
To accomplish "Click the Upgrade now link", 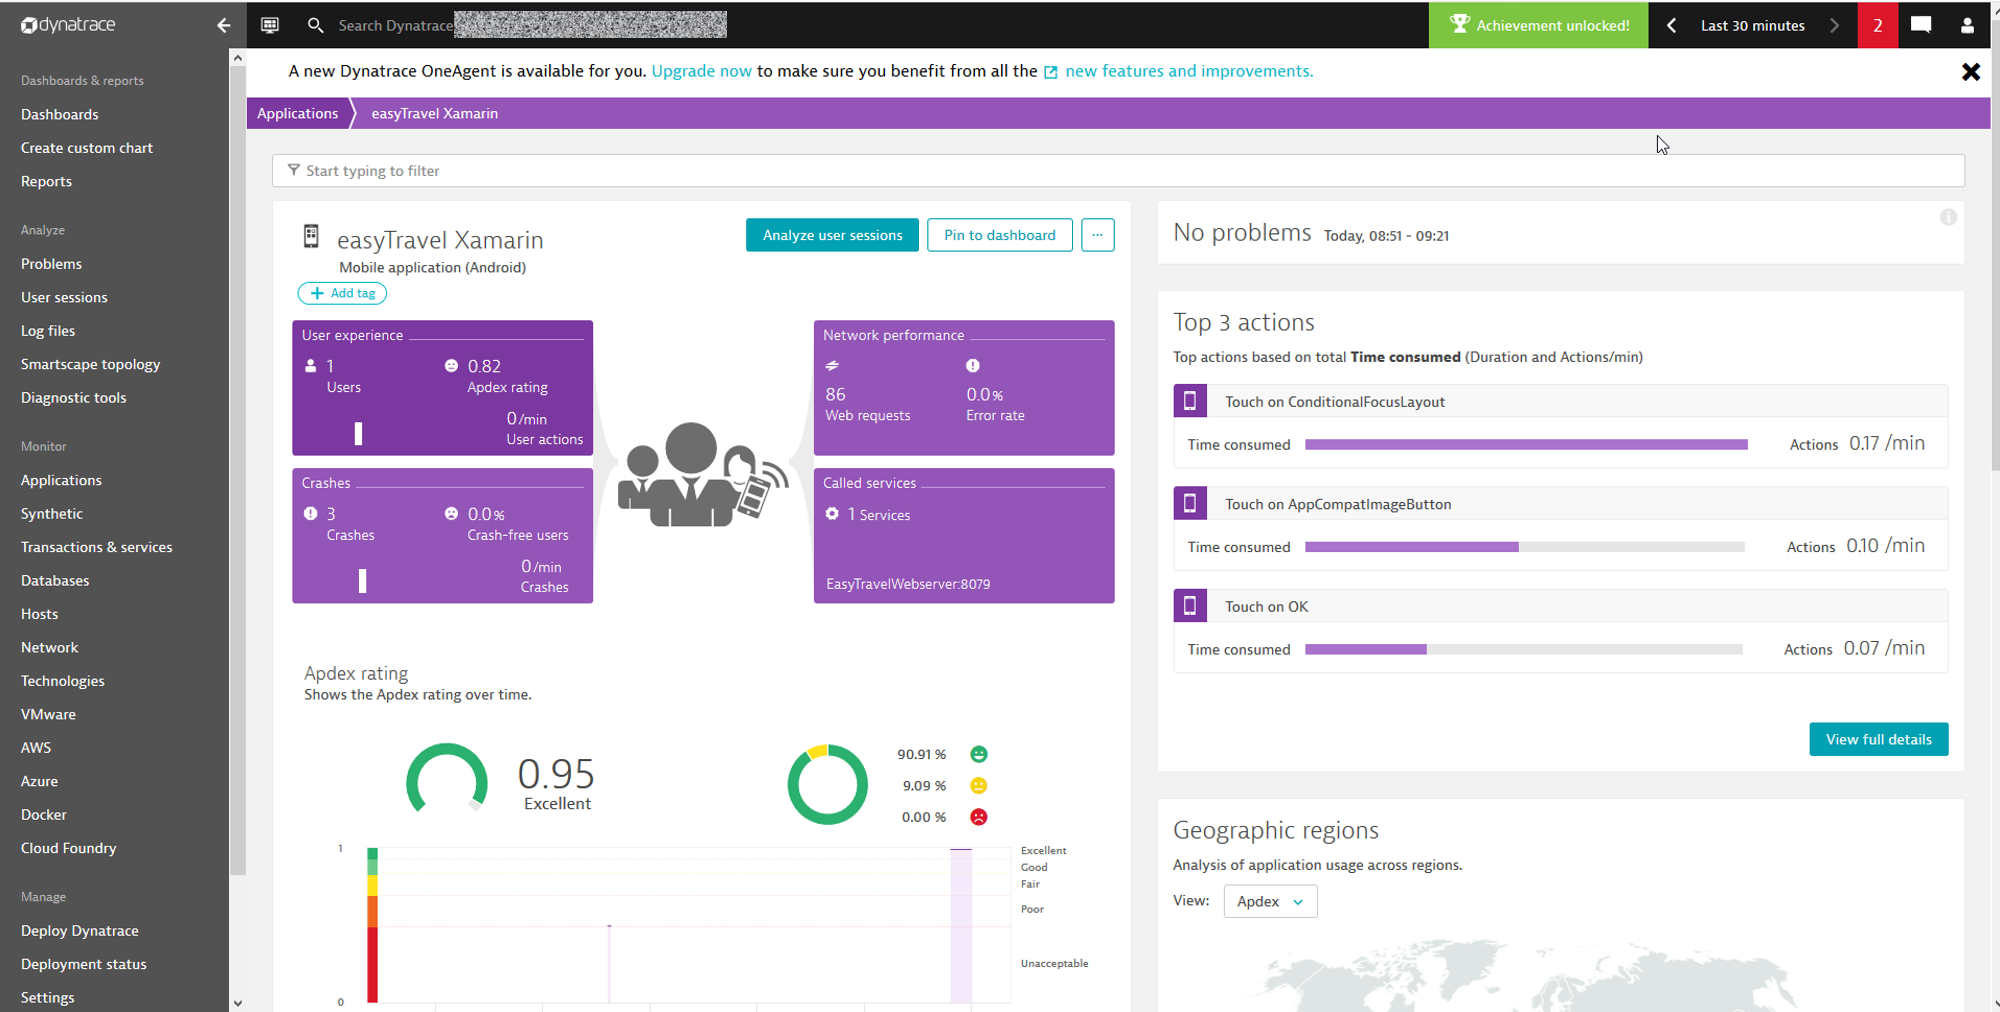I will point(701,71).
